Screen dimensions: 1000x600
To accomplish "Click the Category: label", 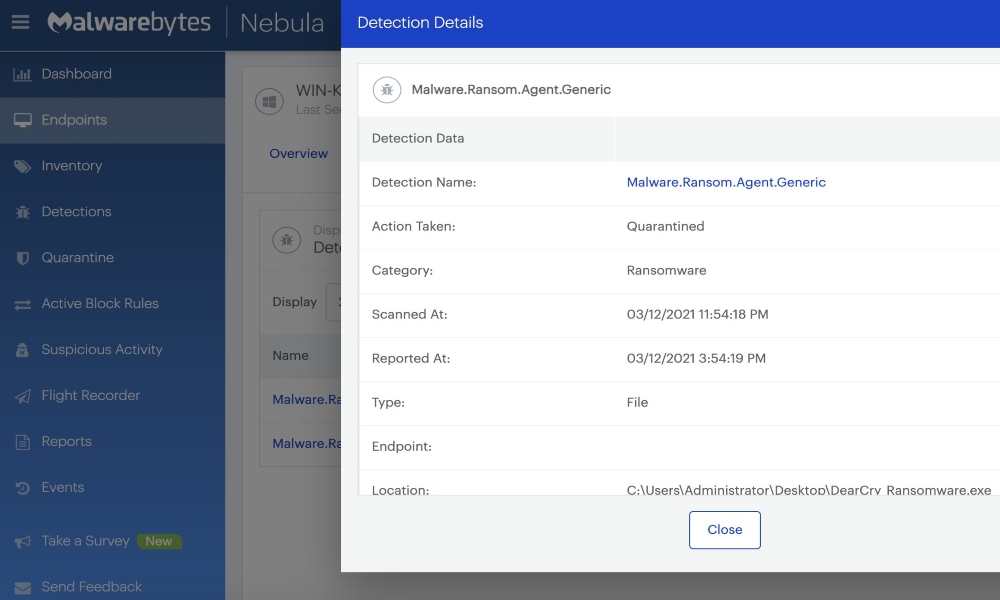I will (402, 270).
